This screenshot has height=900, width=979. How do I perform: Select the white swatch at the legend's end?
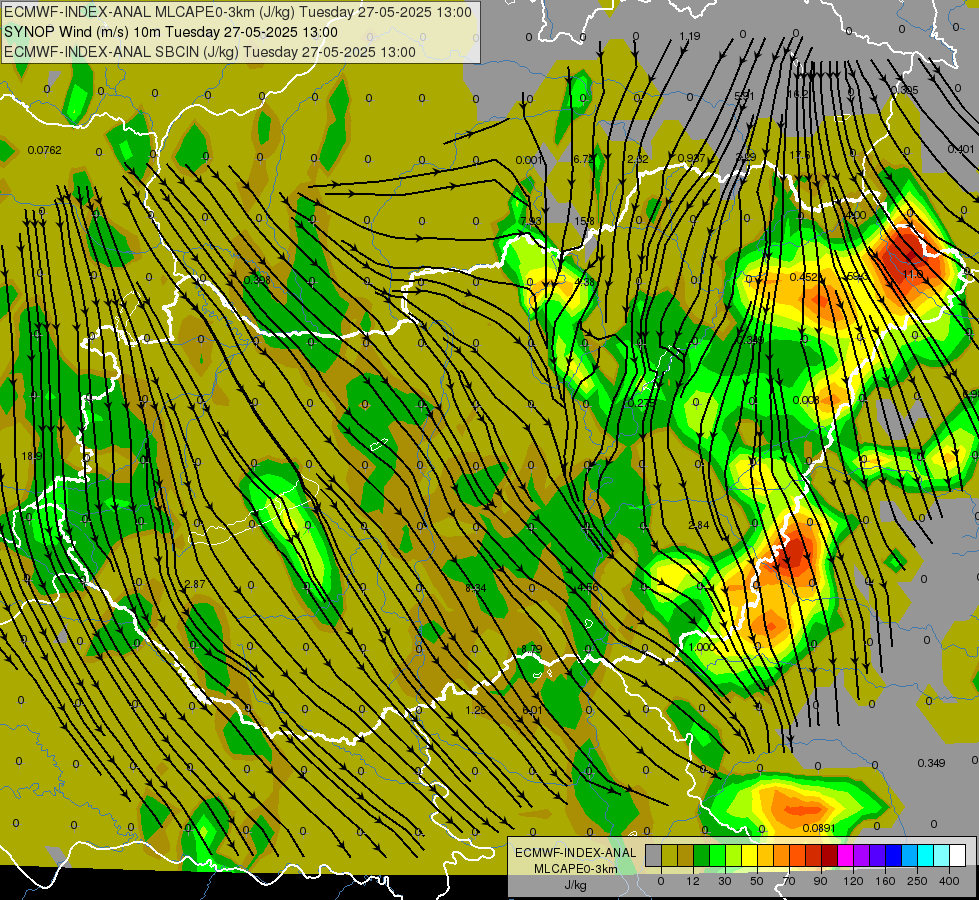pos(958,855)
